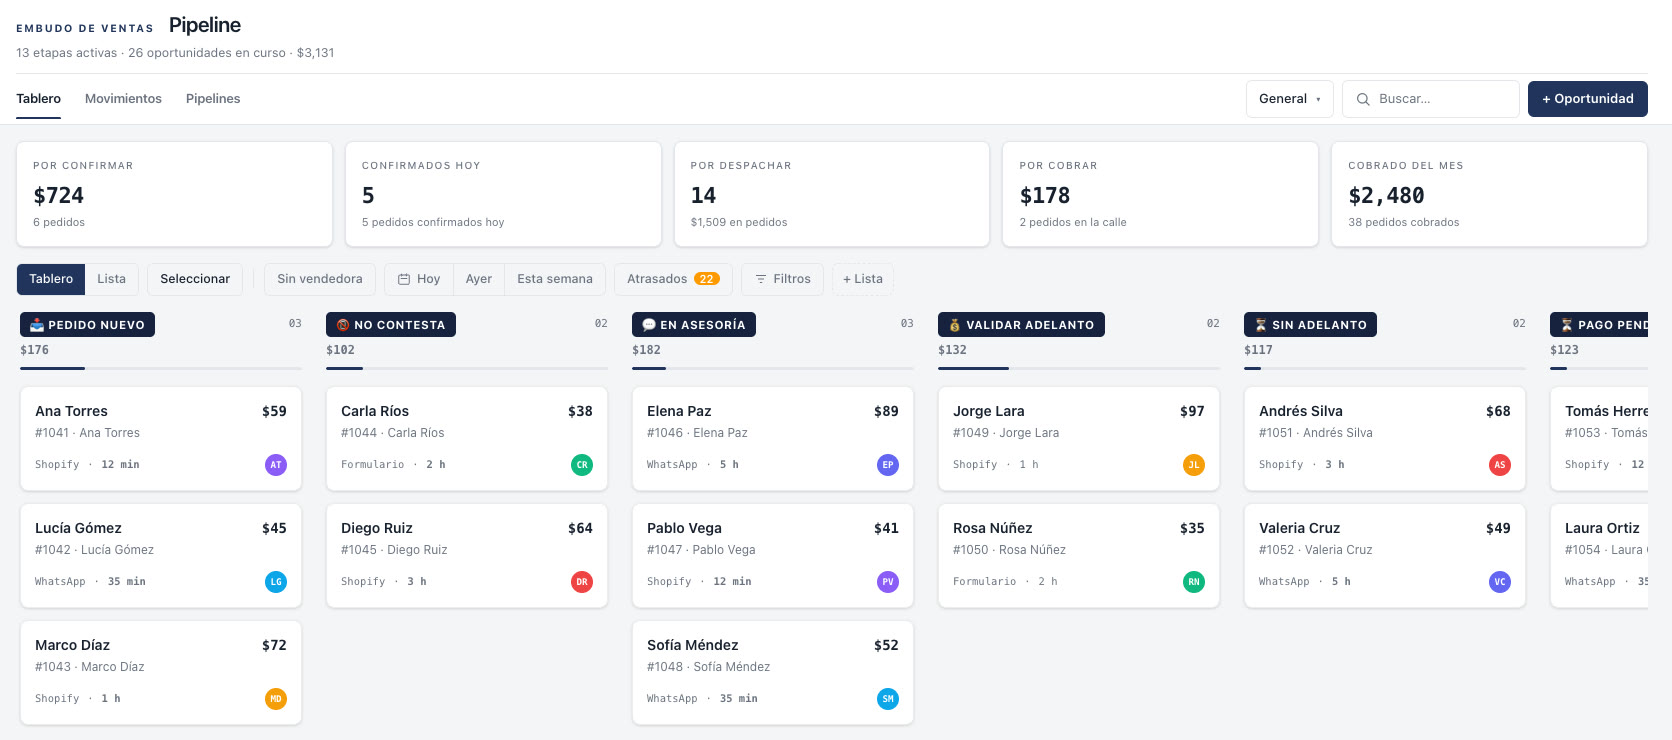Image resolution: width=1672 pixels, height=740 pixels.
Task: Click the + Oportunidad button
Action: 1588,99
